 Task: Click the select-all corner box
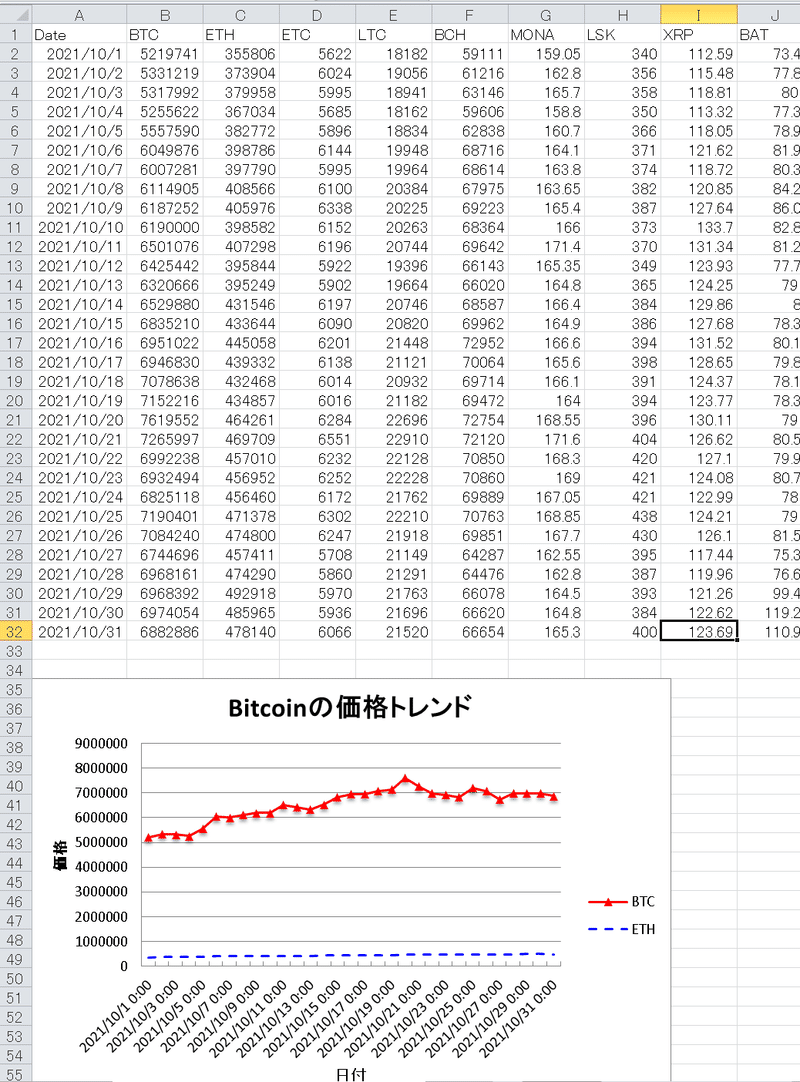coord(16,15)
